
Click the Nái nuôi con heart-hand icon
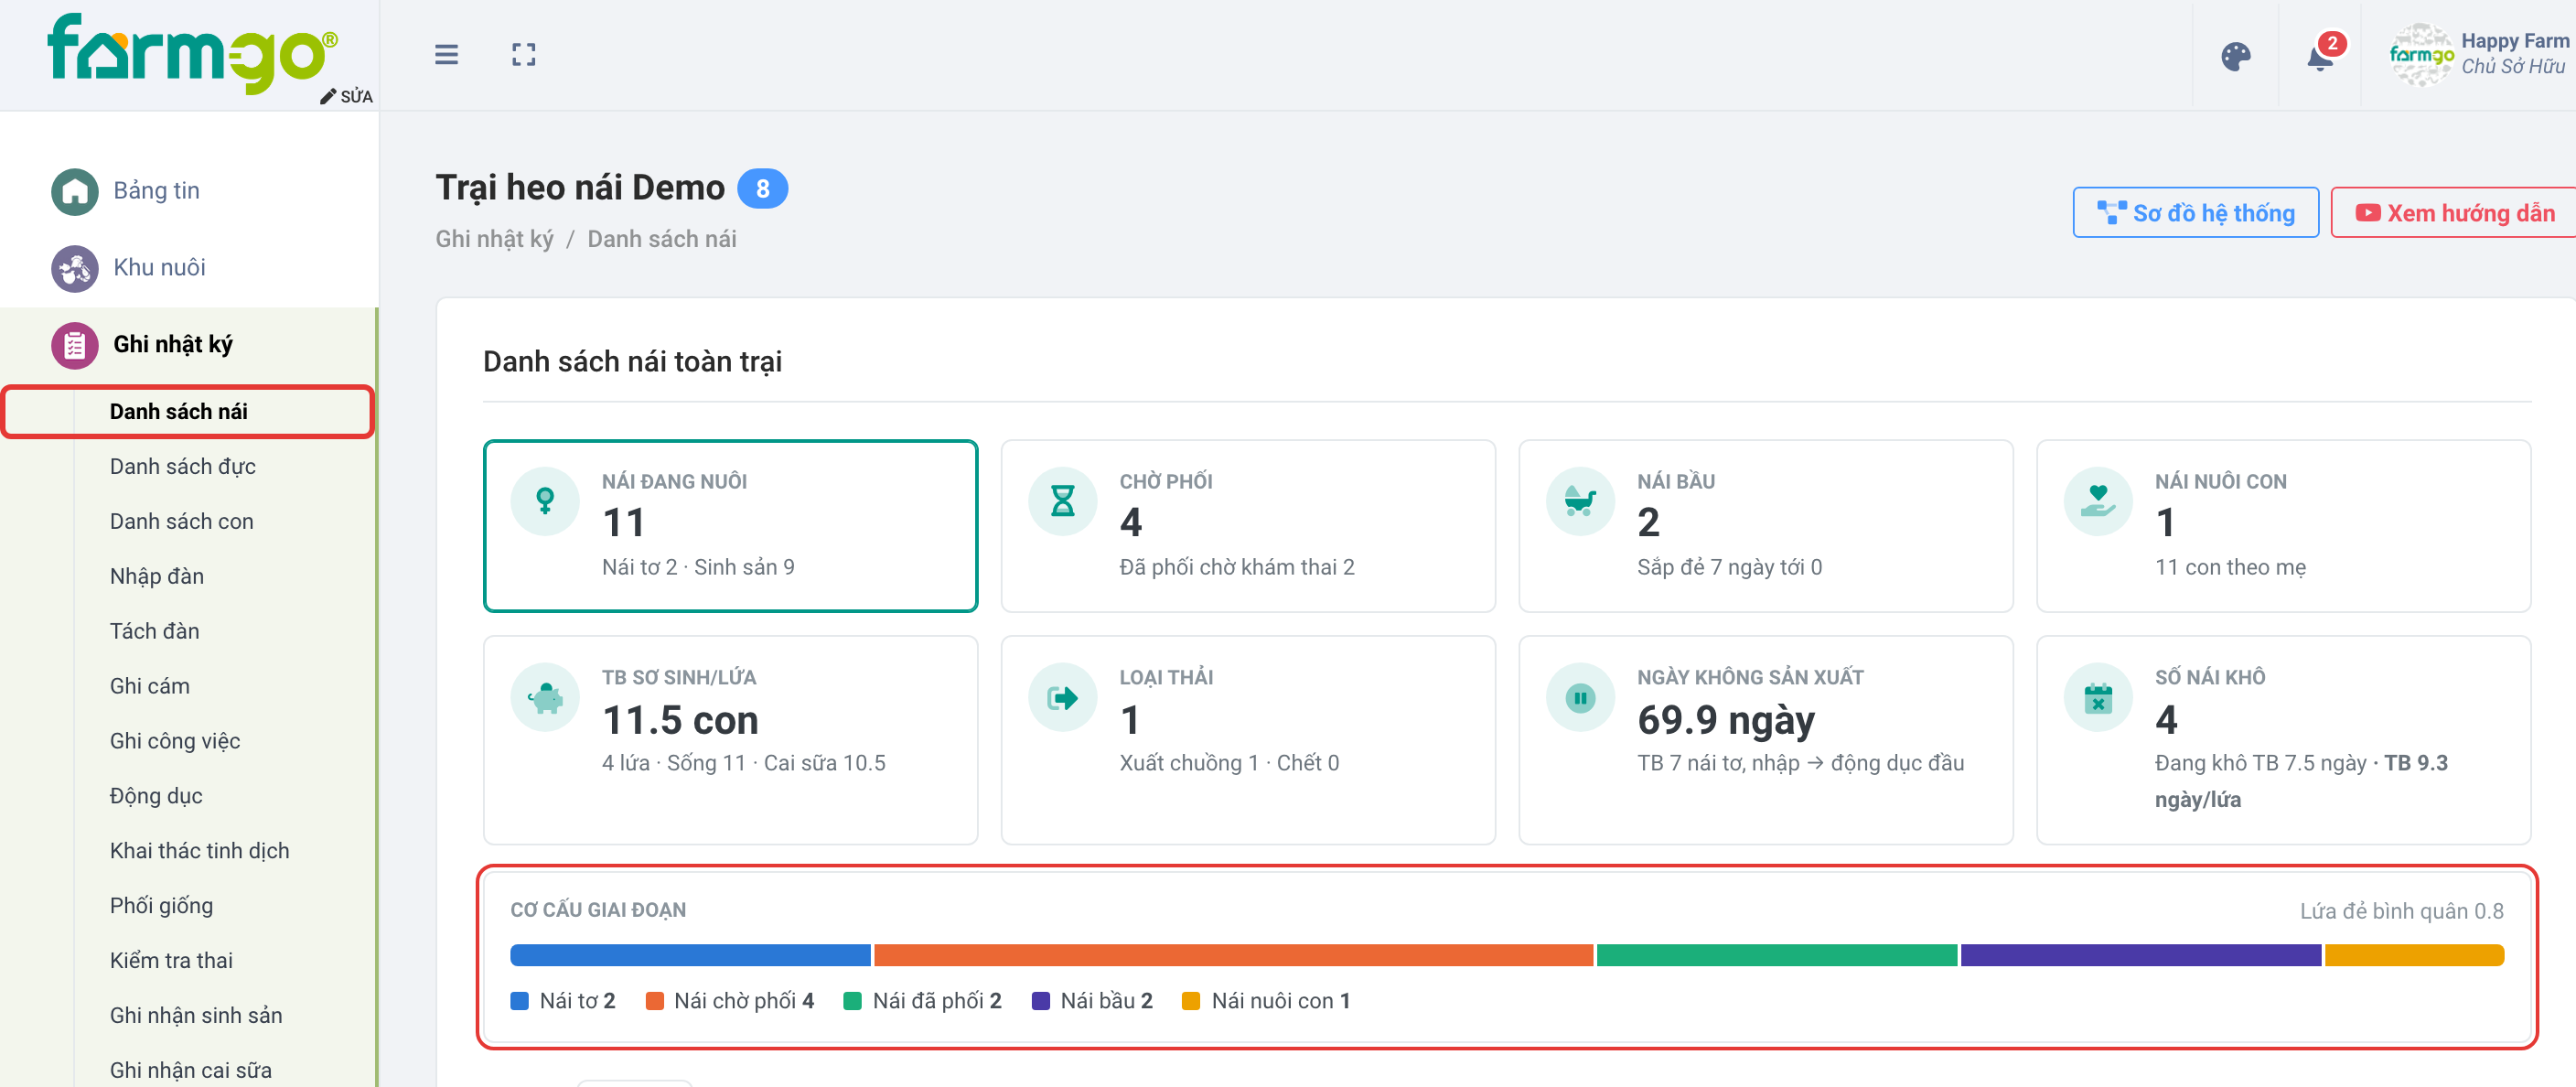(x=2098, y=500)
